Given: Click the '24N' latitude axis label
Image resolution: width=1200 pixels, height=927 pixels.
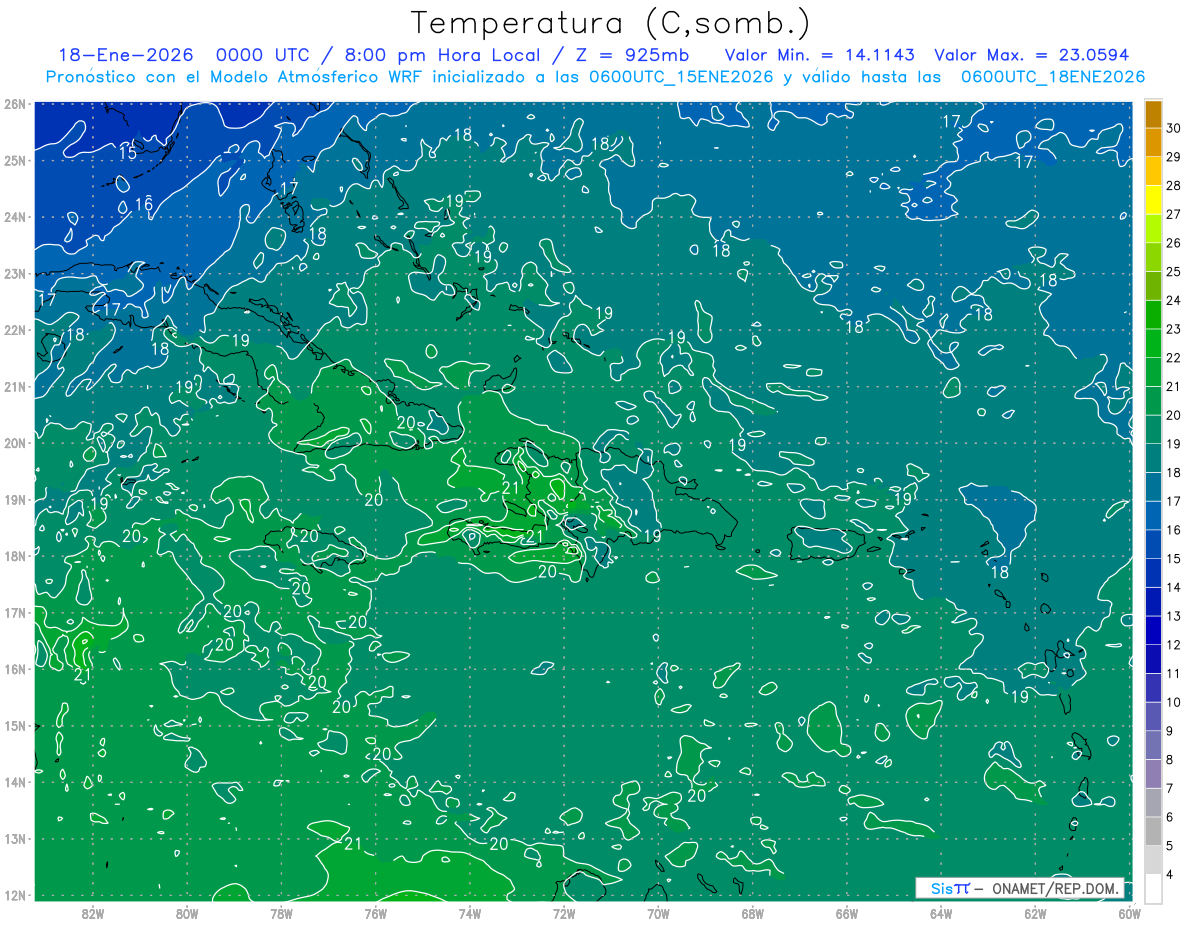Looking at the screenshot, I should click(16, 217).
